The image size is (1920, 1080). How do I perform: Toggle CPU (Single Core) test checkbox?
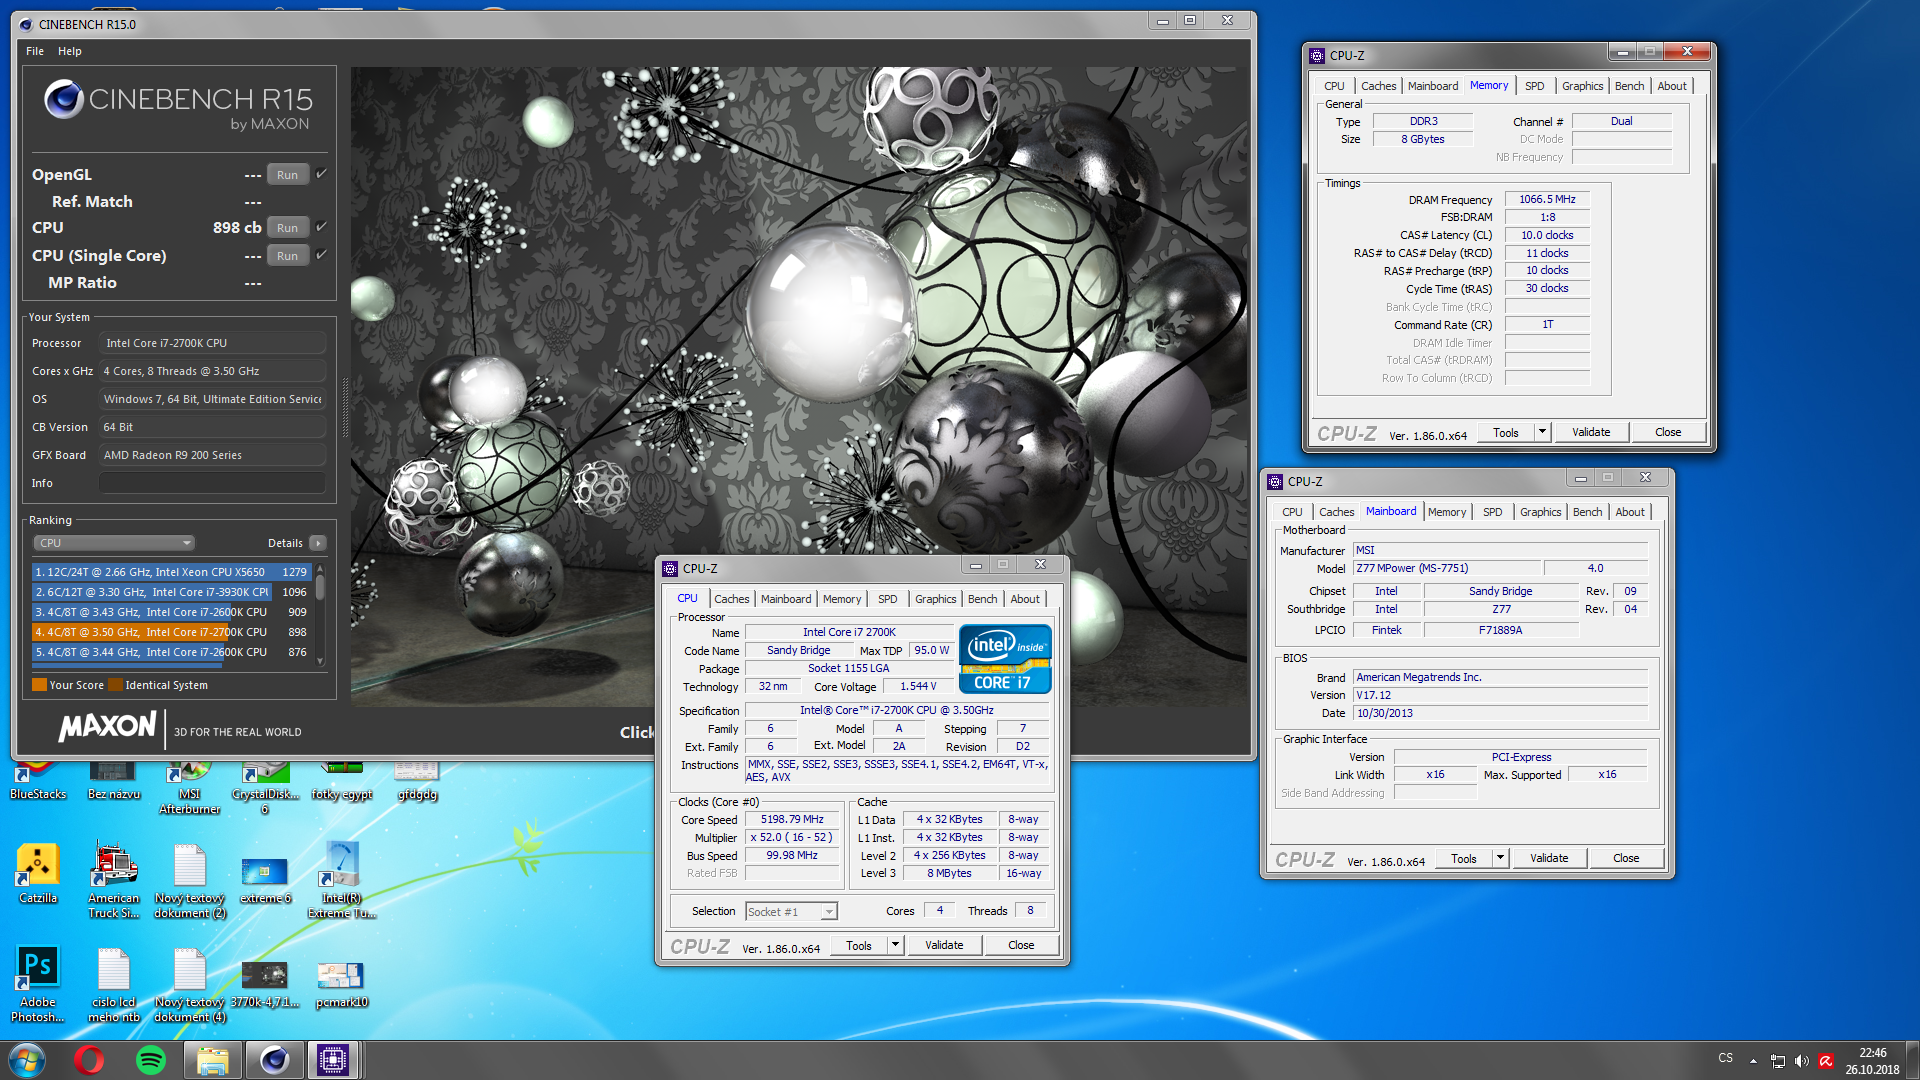pos(321,255)
